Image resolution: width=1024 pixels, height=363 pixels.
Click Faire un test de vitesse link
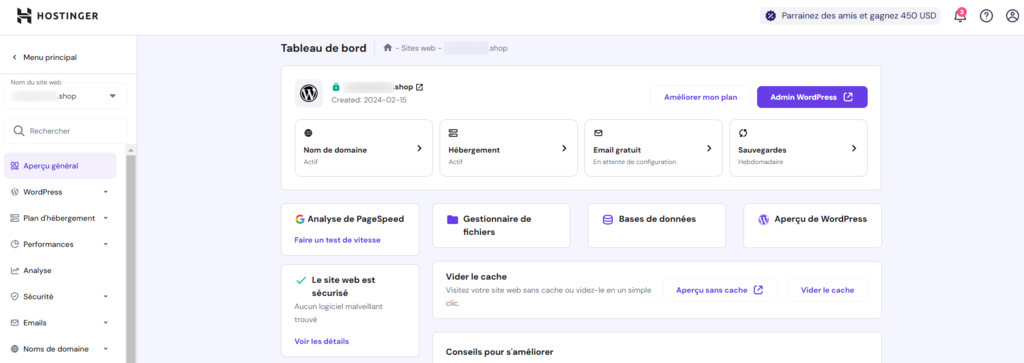[x=338, y=240]
